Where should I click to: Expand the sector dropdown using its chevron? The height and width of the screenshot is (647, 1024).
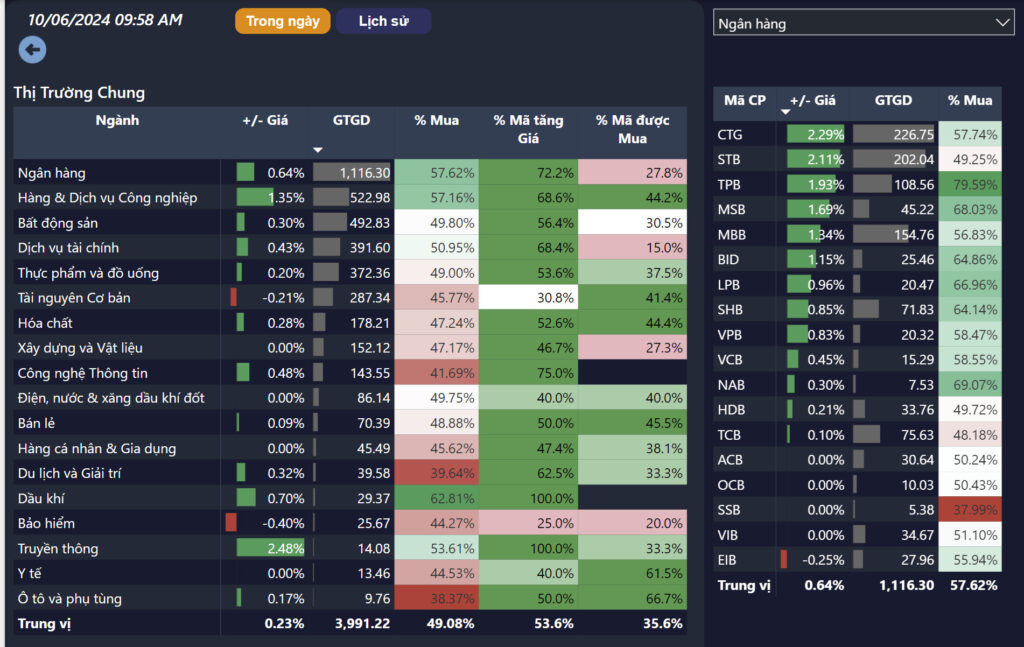click(x=1003, y=23)
